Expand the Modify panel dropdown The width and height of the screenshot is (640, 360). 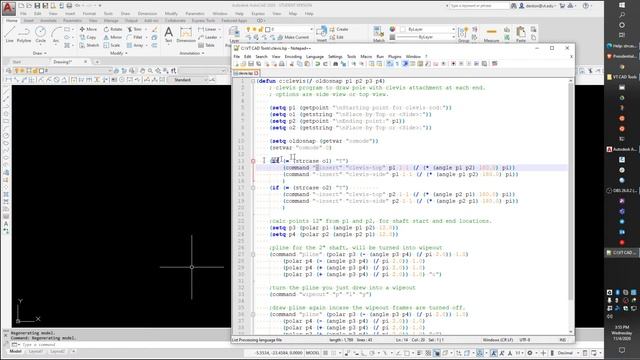coord(119,53)
